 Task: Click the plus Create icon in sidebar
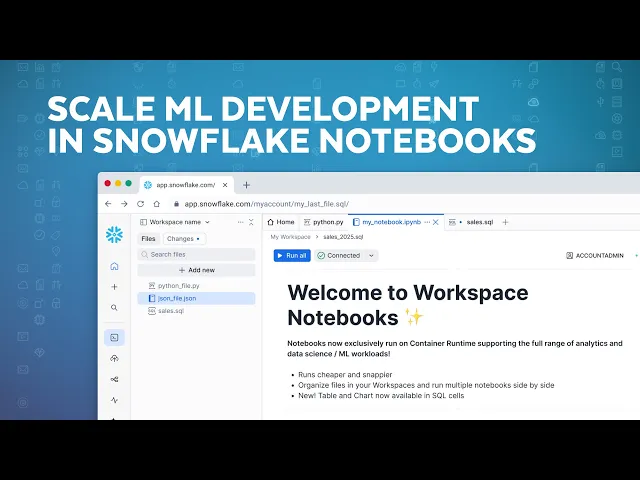114,287
